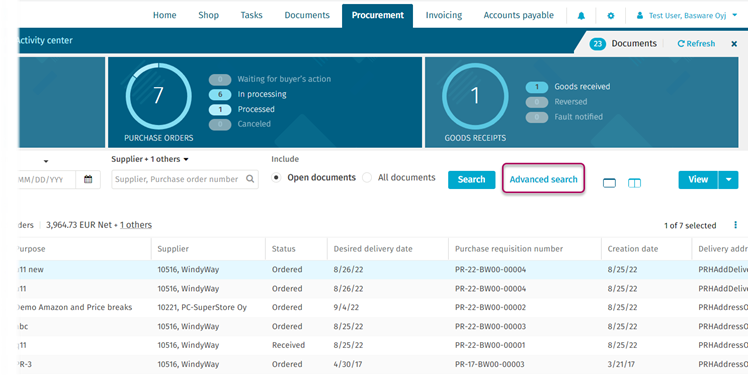The width and height of the screenshot is (749, 375).
Task: Filter by In processing badge 6
Action: tap(220, 94)
